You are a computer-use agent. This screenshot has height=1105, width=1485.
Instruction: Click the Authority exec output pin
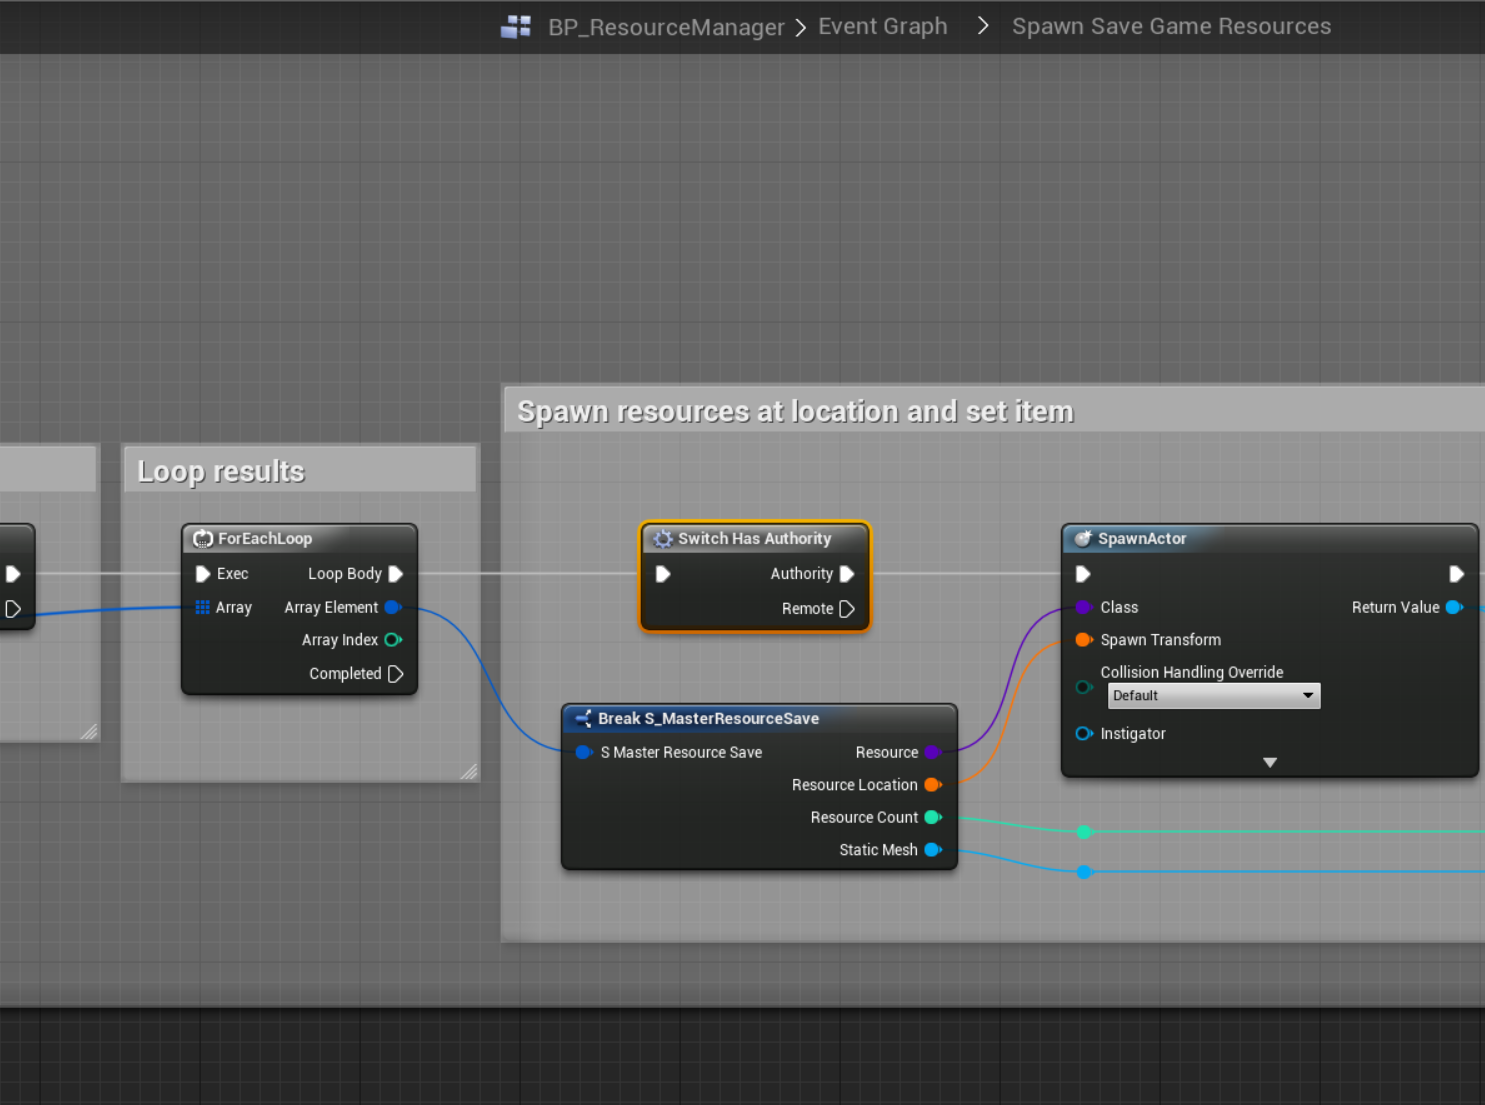click(847, 574)
